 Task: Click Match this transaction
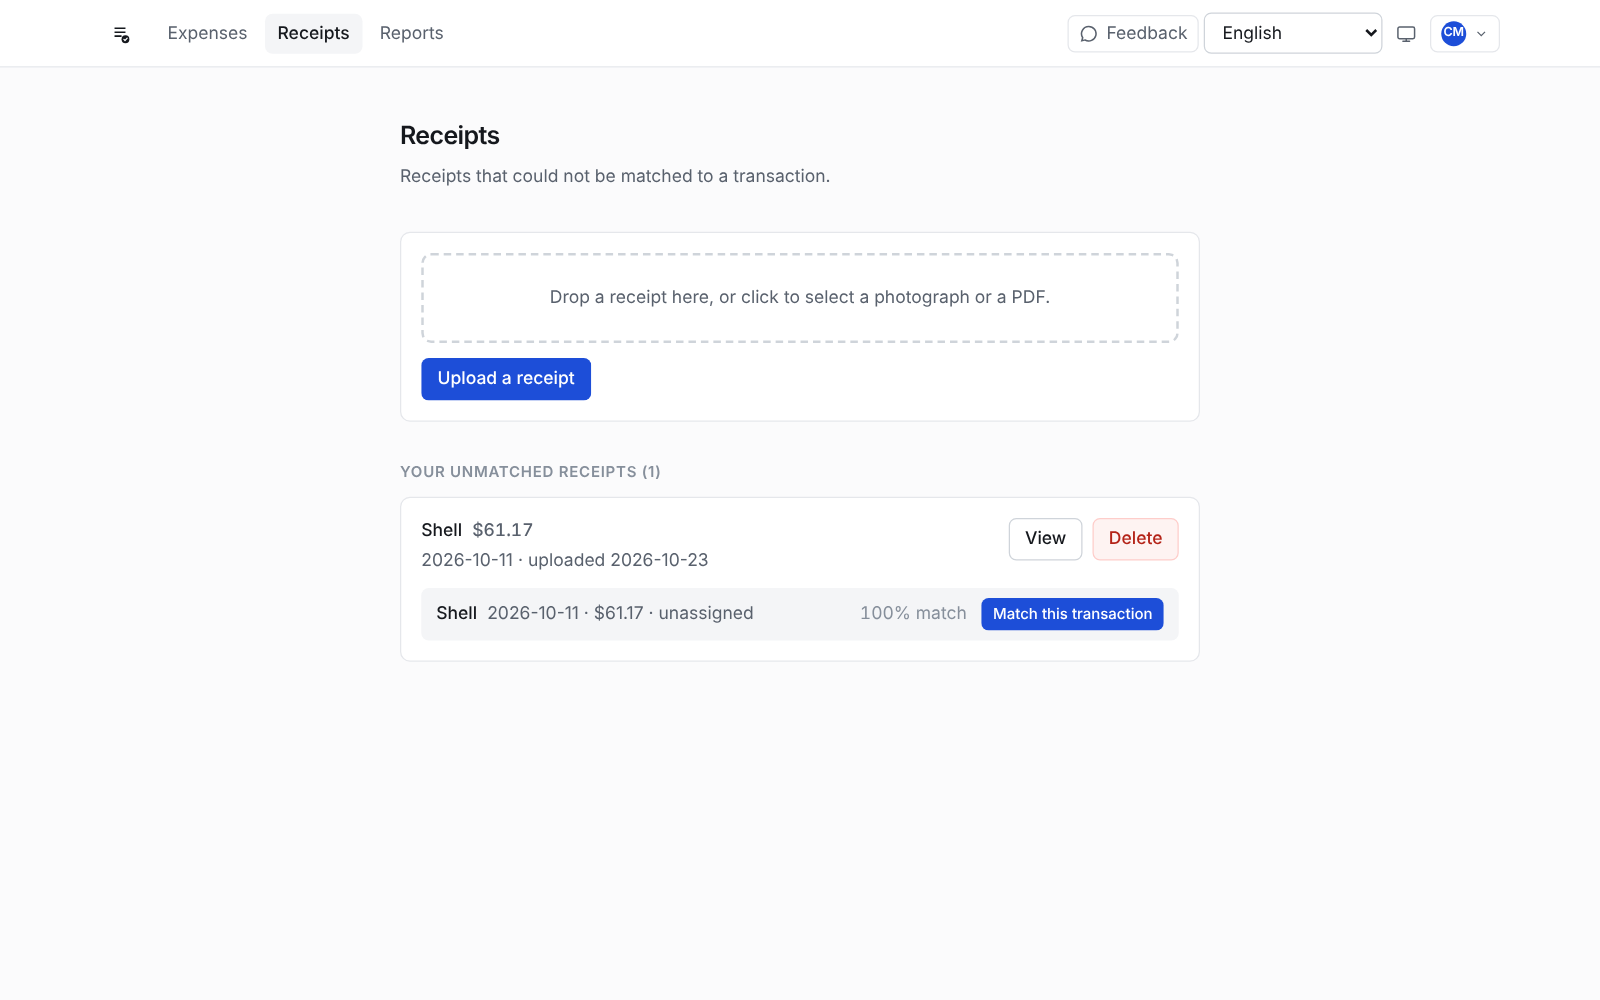tap(1072, 614)
